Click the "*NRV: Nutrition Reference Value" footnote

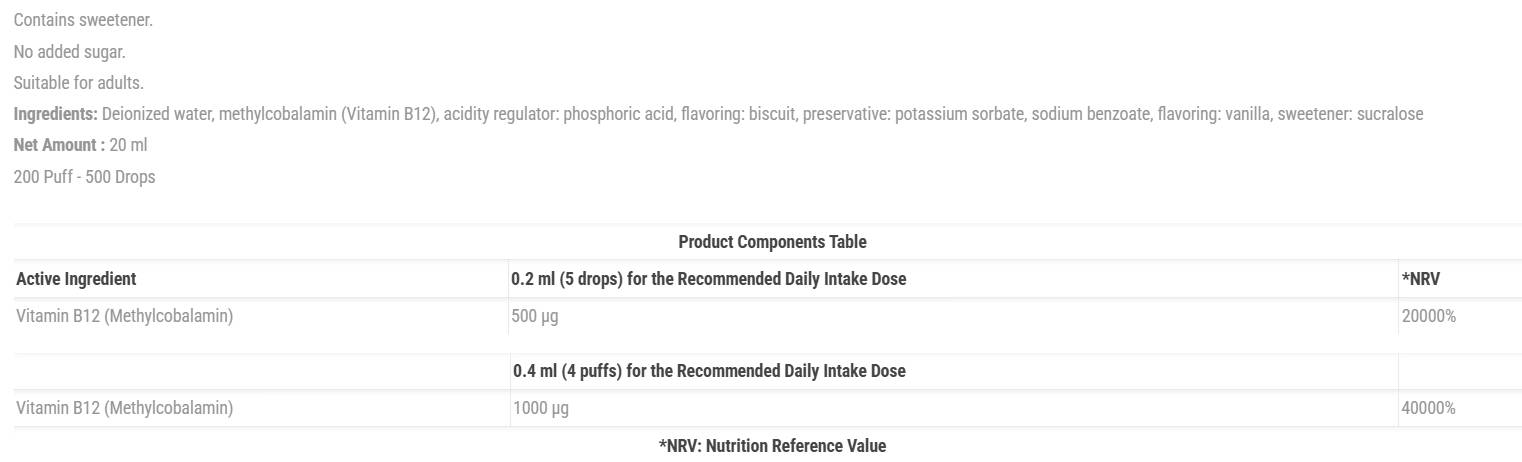pos(772,446)
